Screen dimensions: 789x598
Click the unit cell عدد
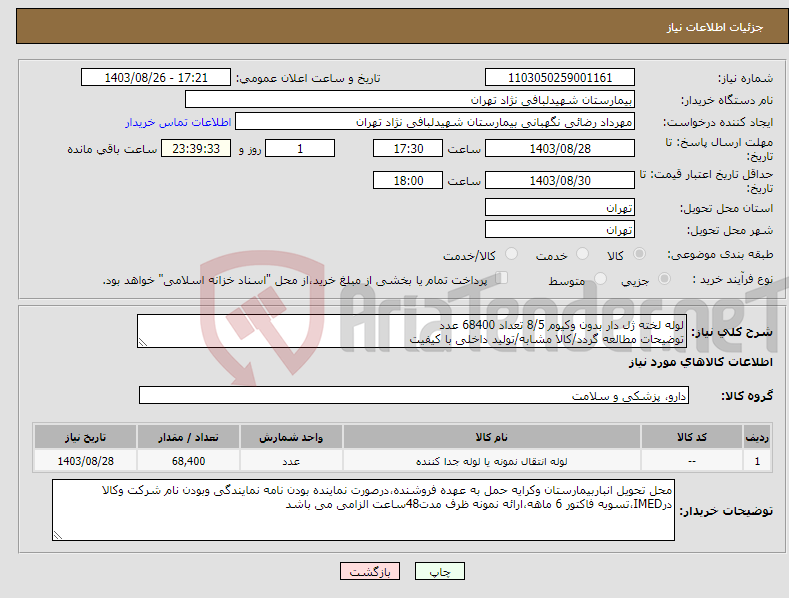click(x=291, y=461)
